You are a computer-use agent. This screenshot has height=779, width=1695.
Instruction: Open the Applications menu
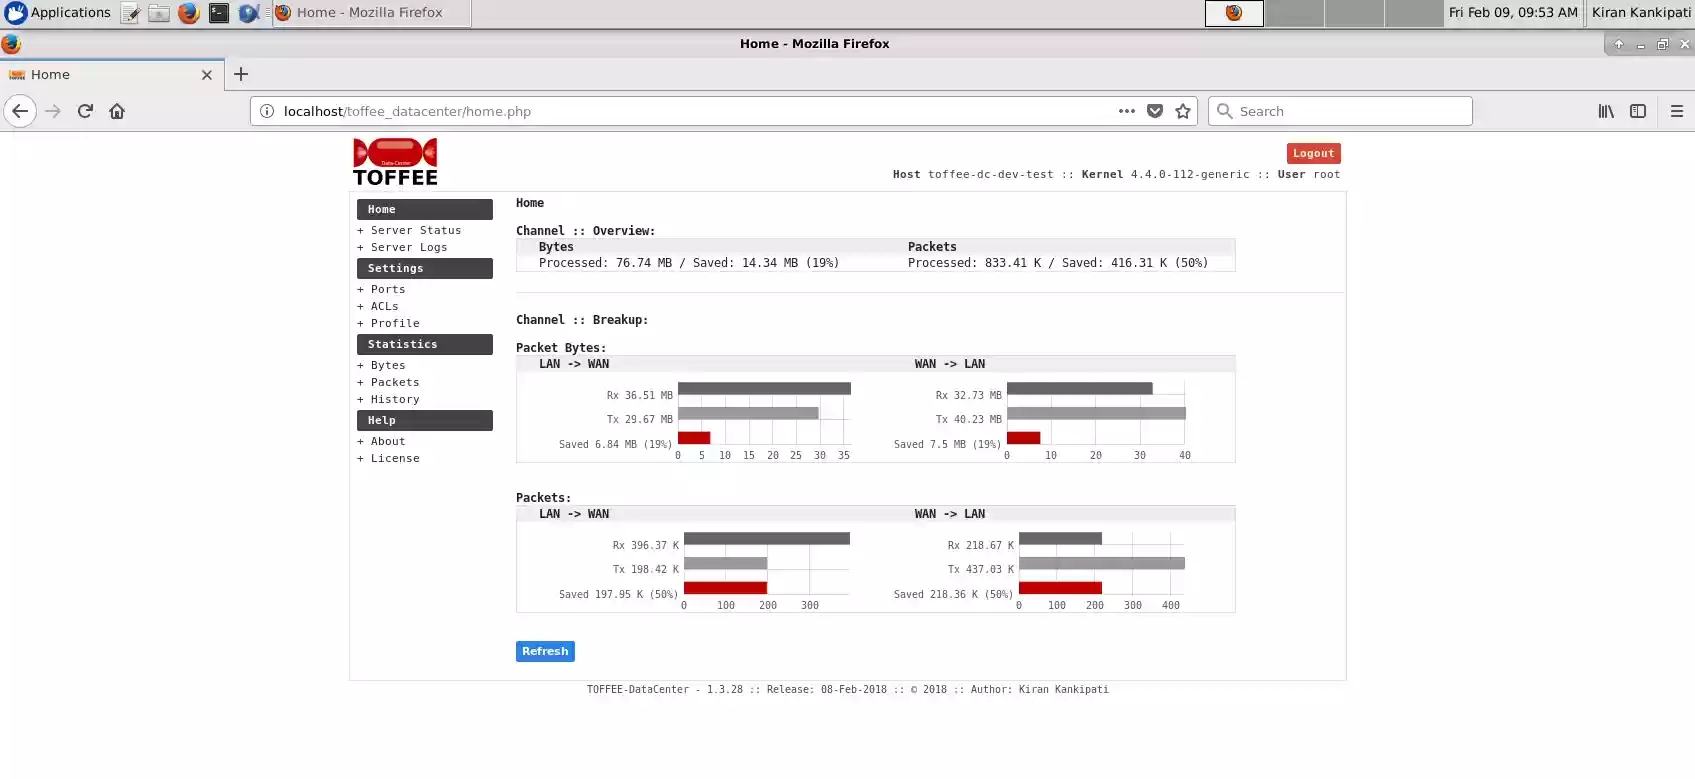(x=58, y=13)
